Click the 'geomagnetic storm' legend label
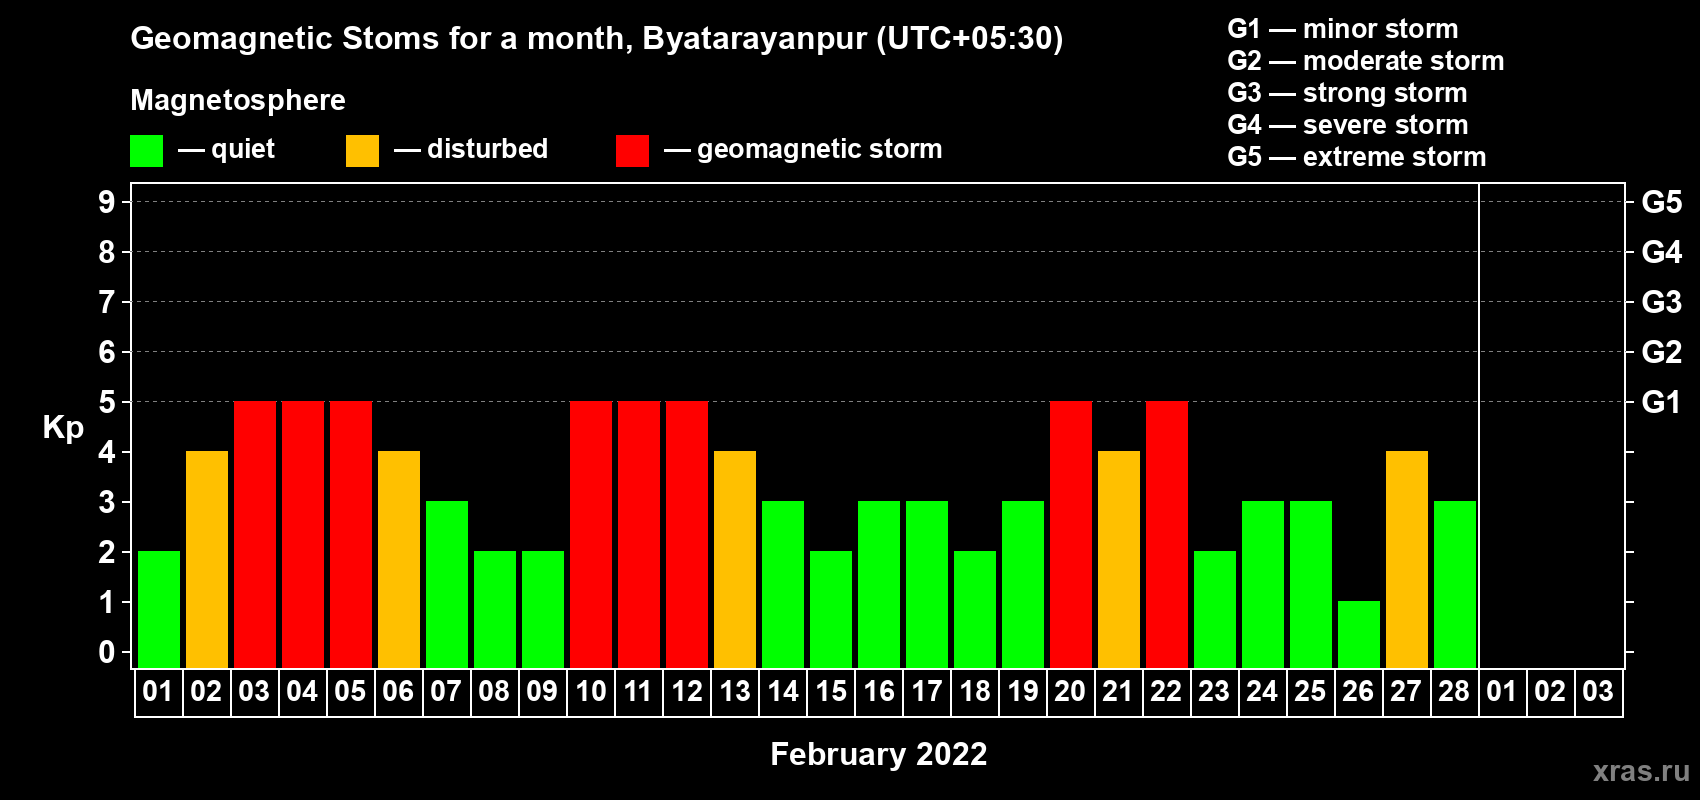 820,149
